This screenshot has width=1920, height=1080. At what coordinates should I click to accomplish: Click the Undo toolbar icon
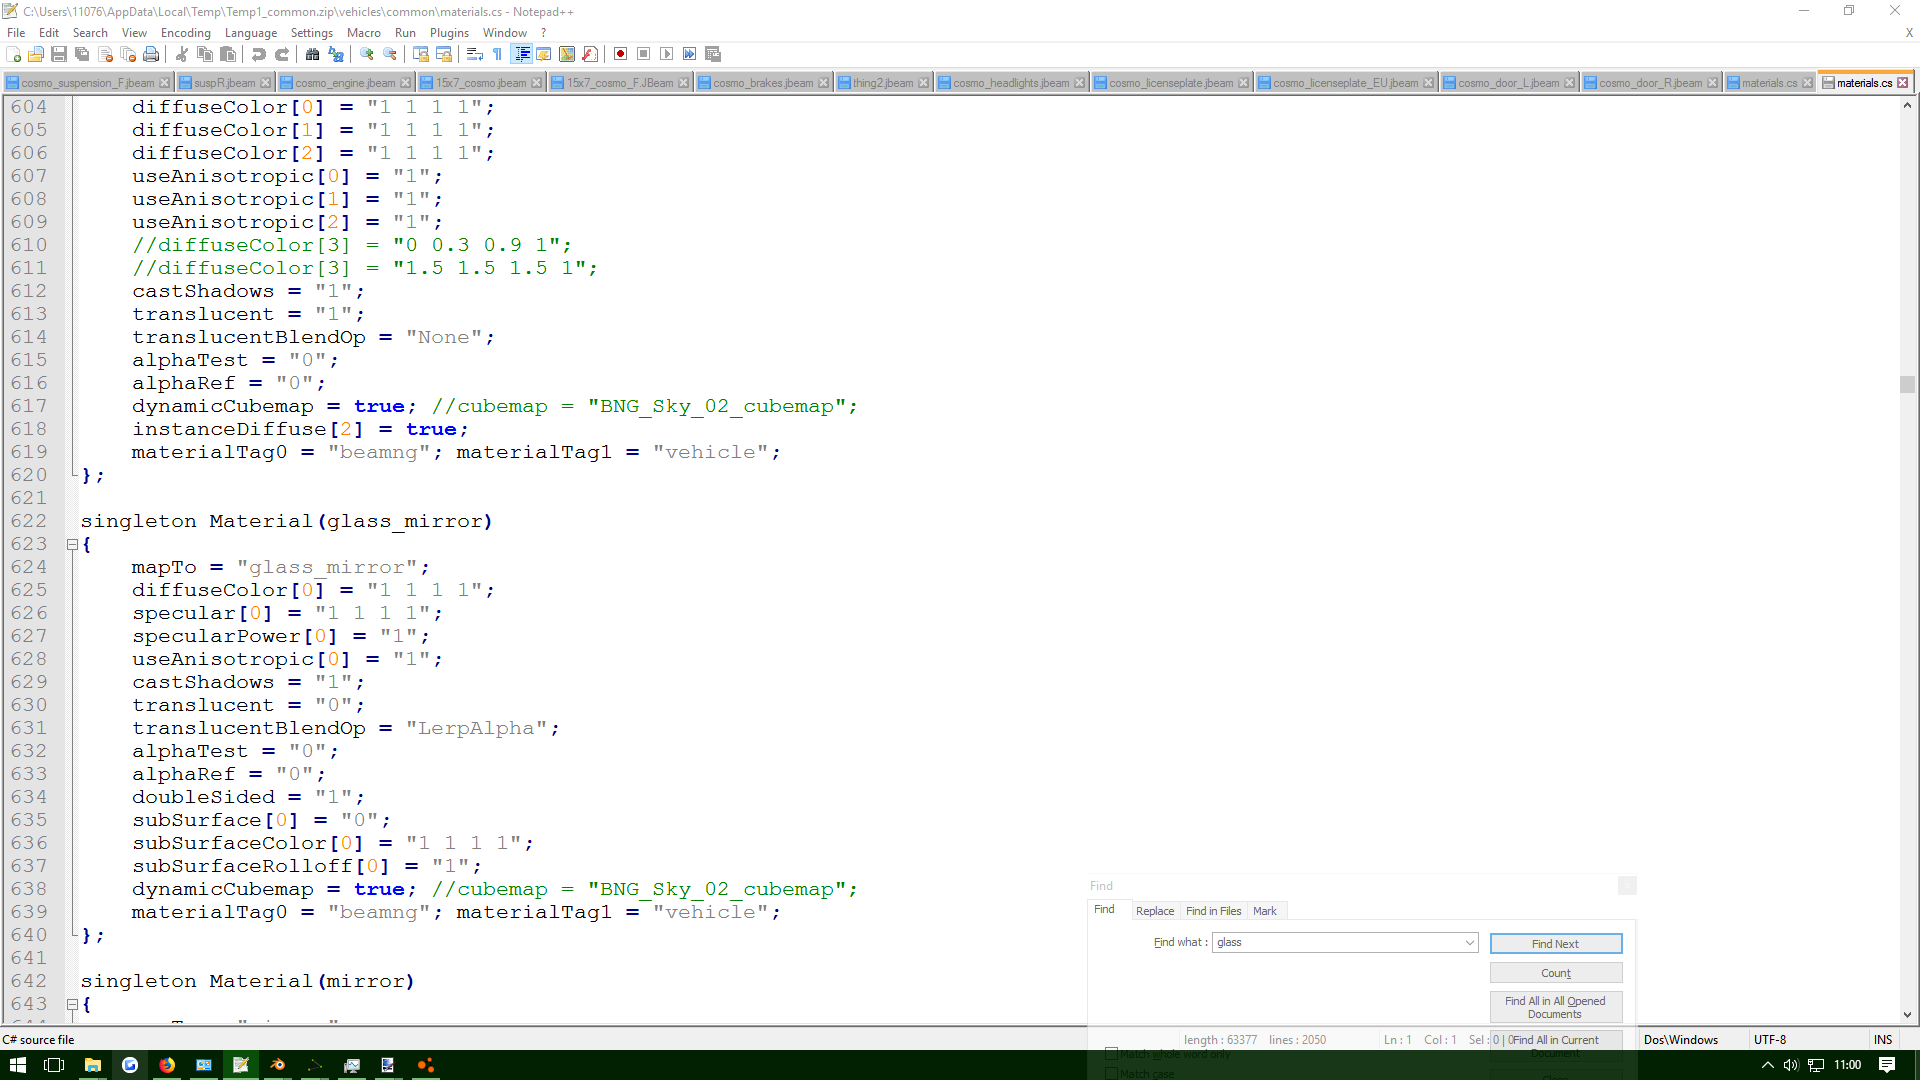258,54
